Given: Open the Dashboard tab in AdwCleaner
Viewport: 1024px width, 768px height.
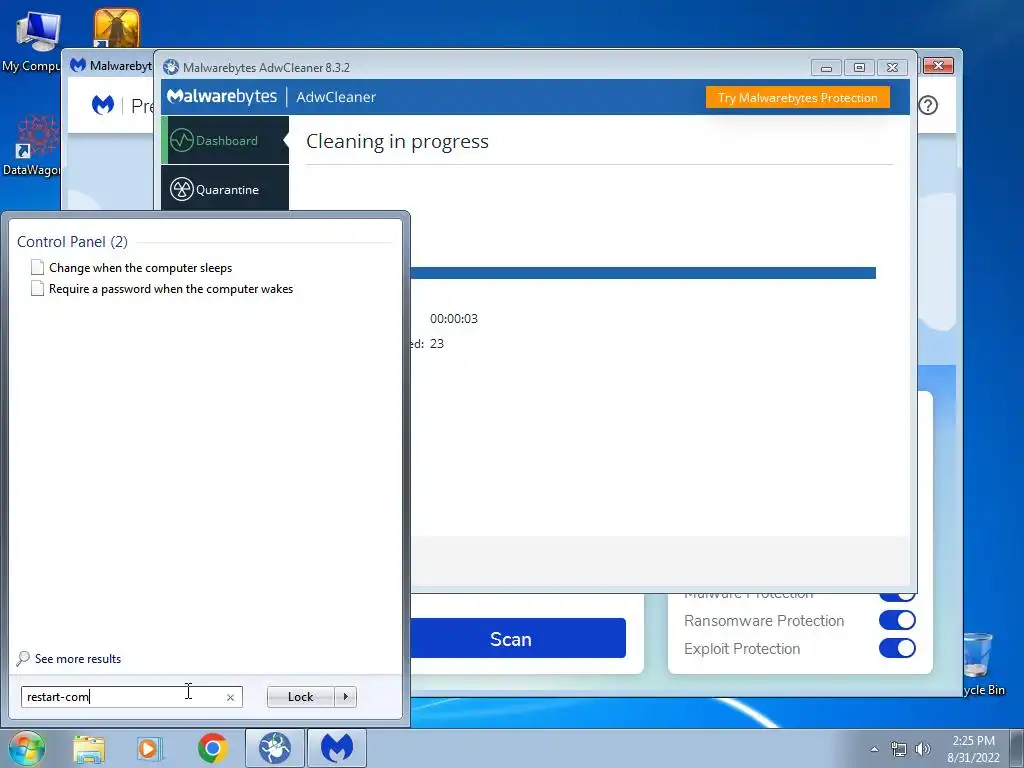Looking at the screenshot, I should click(x=226, y=140).
